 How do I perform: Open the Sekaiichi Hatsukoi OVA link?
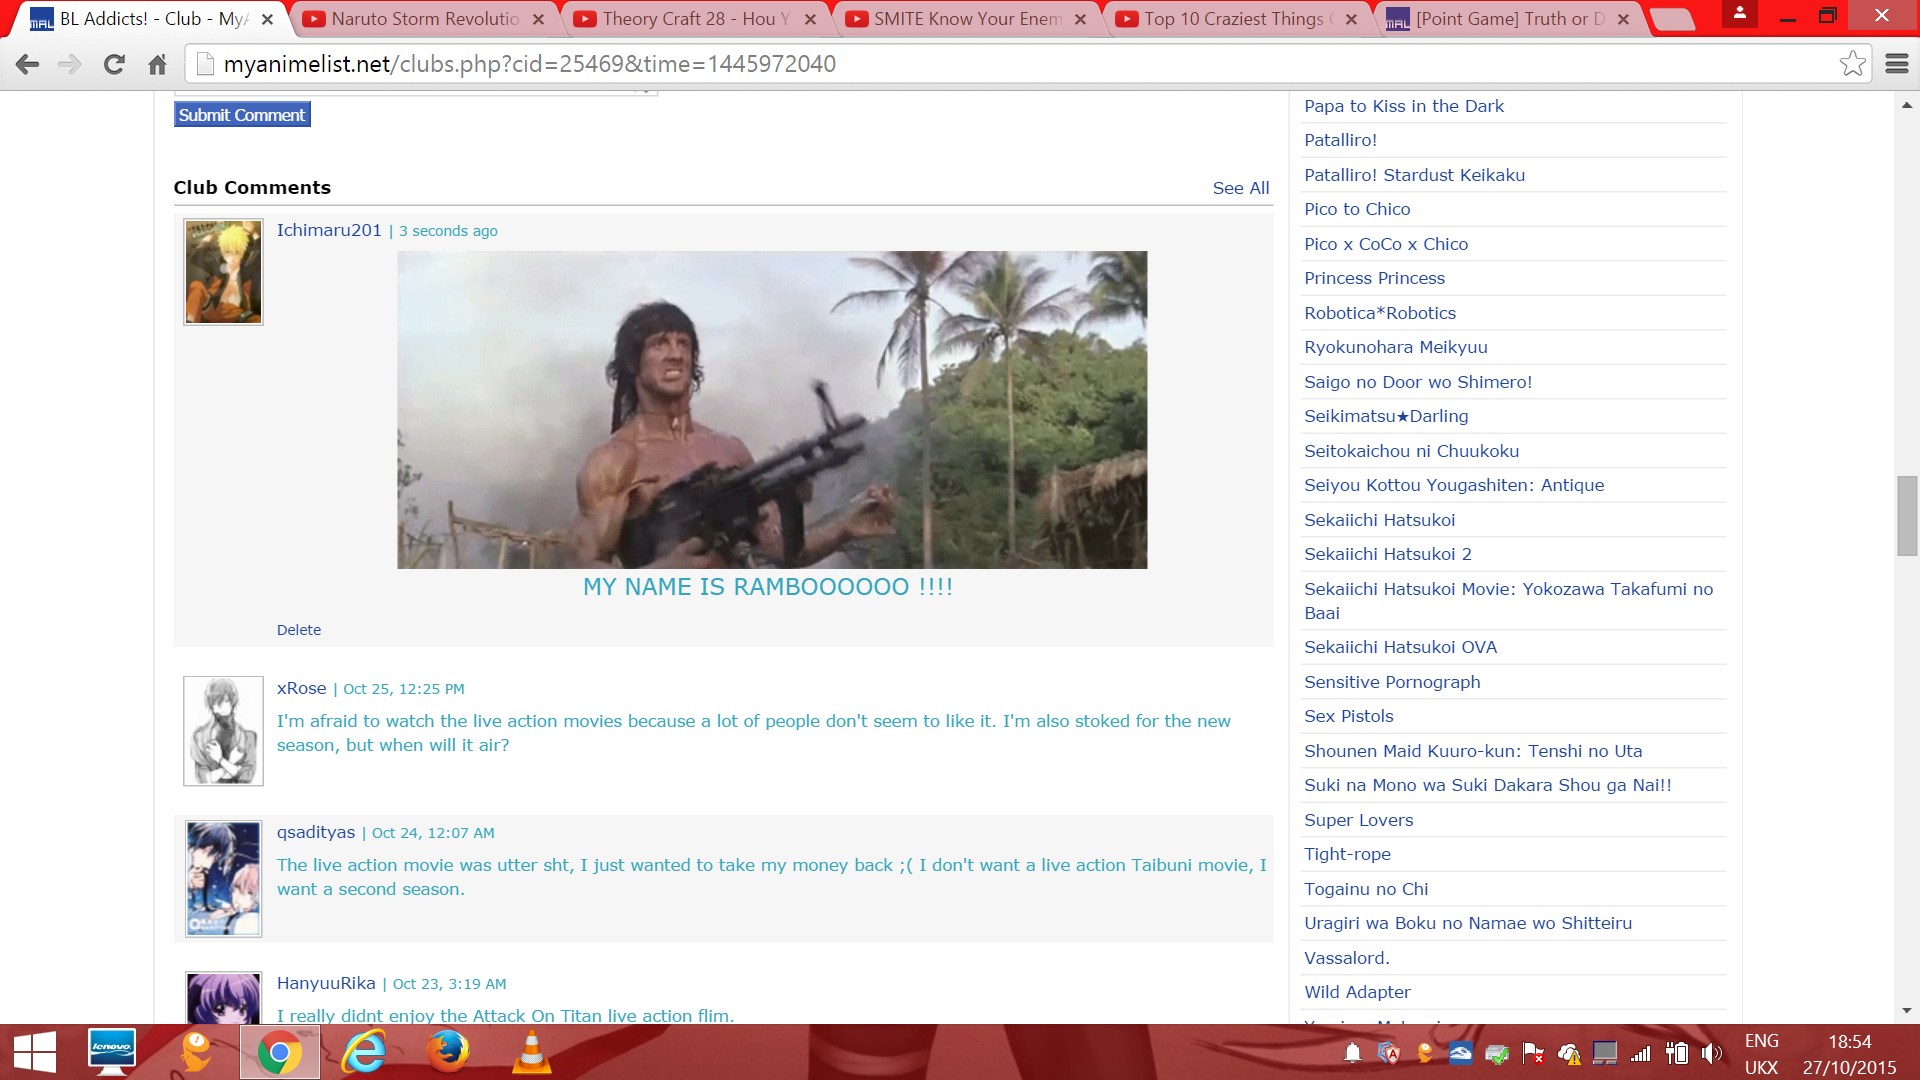pos(1400,647)
